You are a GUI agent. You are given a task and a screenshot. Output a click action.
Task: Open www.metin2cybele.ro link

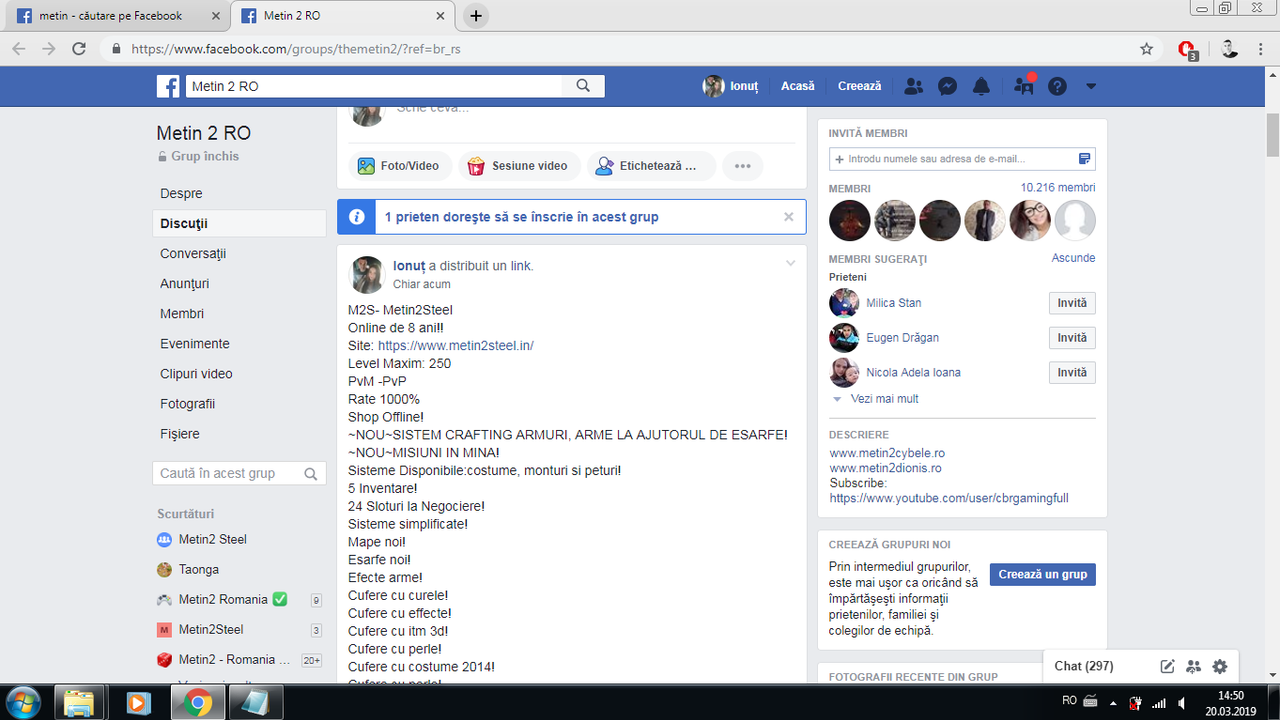887,453
